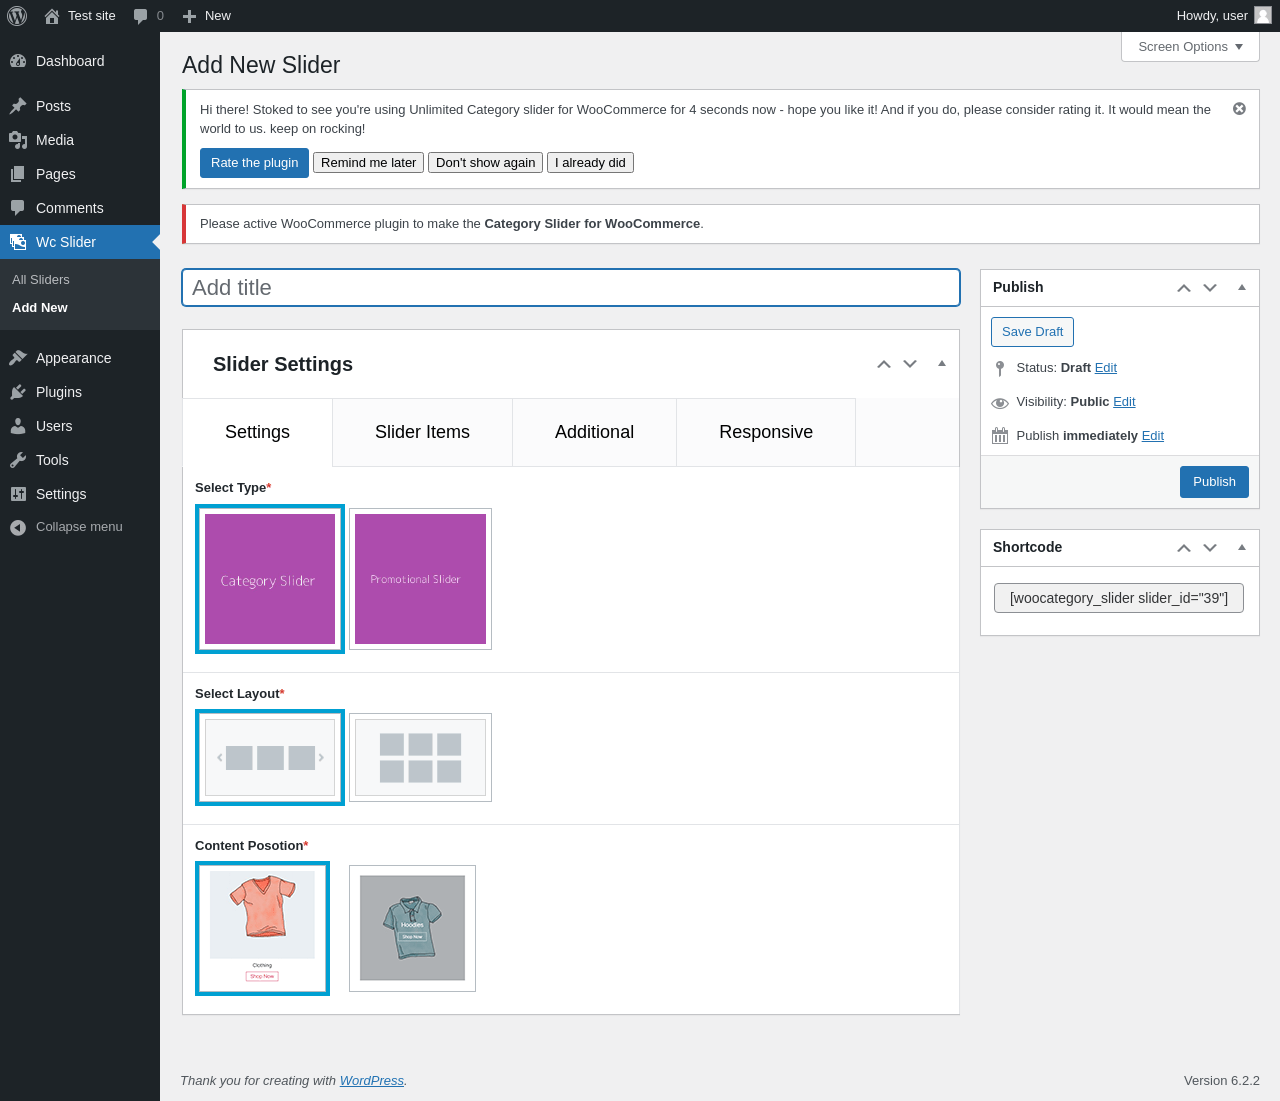Collapse the Shortcode panel
Screen dimensions: 1280x1101
pos(1242,548)
